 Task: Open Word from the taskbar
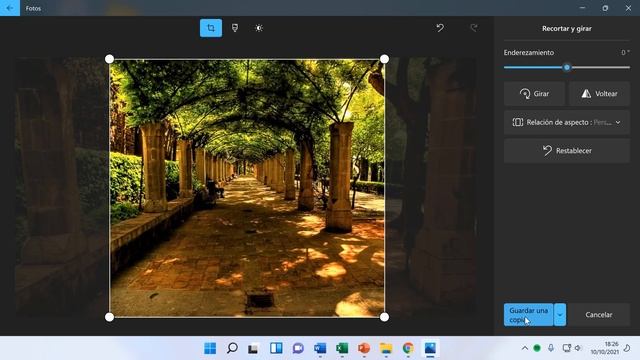(x=320, y=348)
